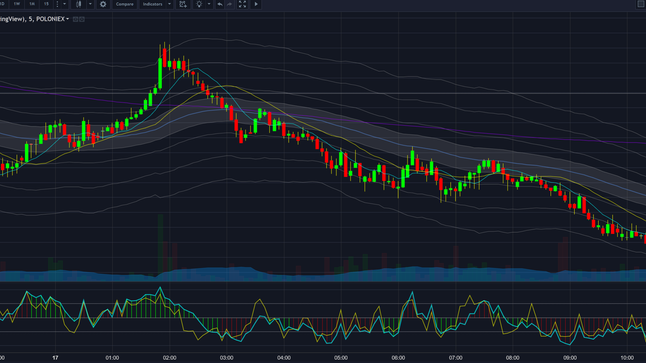The width and height of the screenshot is (646, 363).
Task: Click the 09:00 time axis label
Action: (x=570, y=358)
